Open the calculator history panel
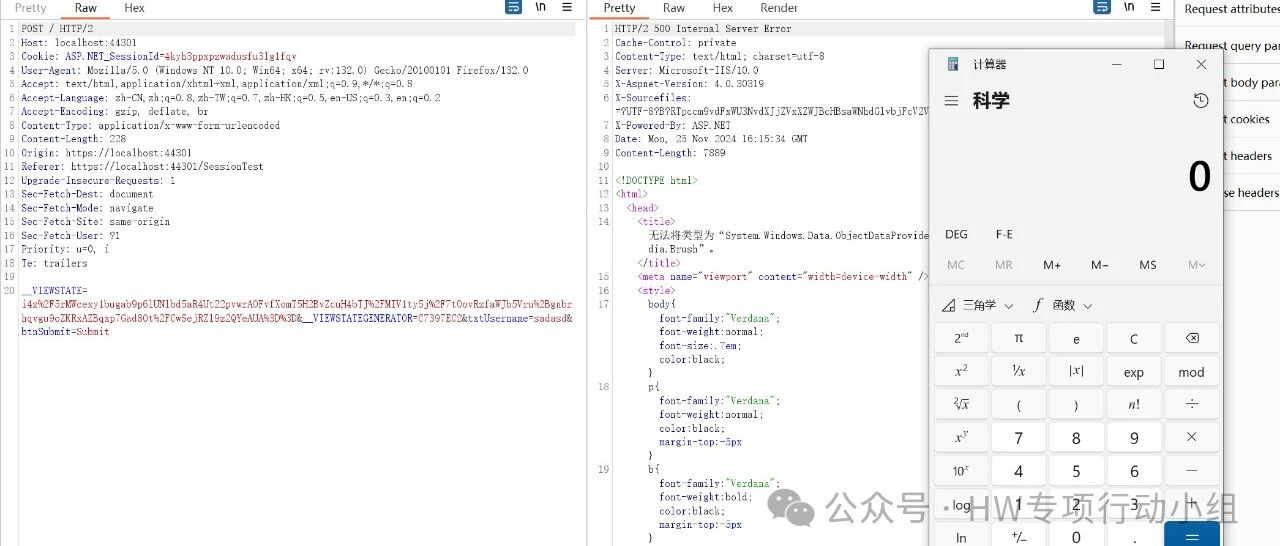Viewport: 1280px width, 546px height. point(1201,101)
